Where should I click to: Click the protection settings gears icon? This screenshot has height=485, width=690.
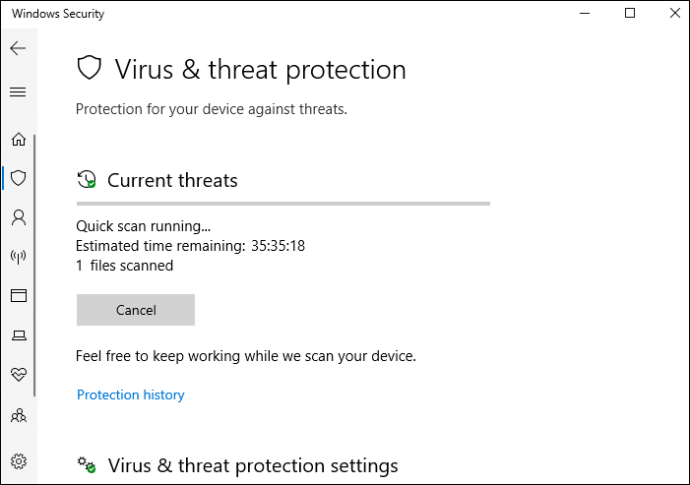tap(87, 465)
